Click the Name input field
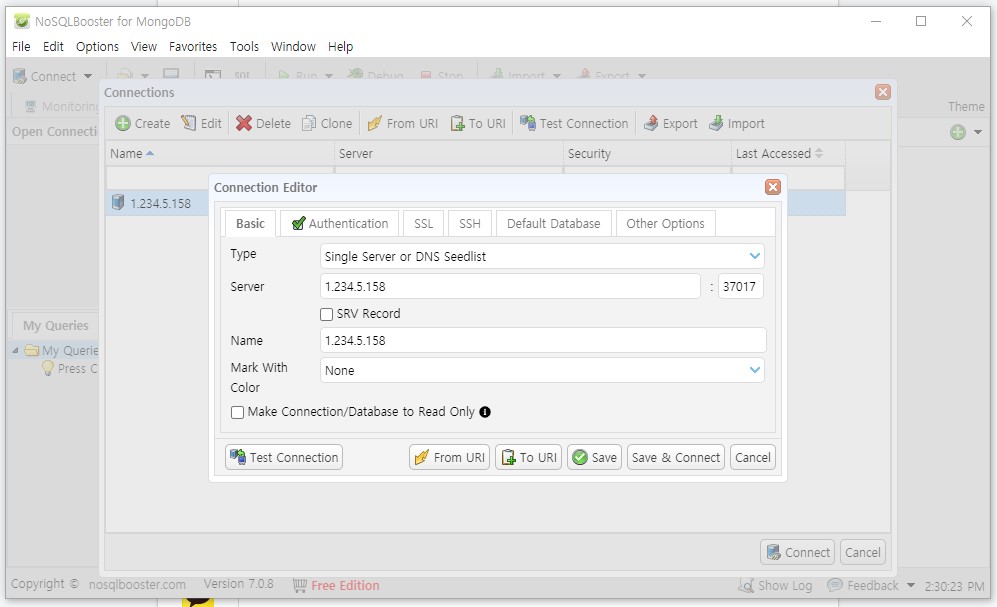Screen dimensions: 997x607 pos(543,340)
